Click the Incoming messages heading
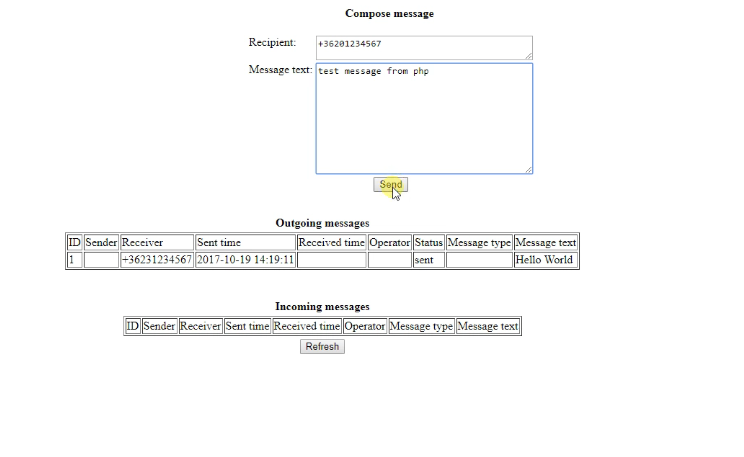The height and width of the screenshot is (457, 744). tap(322, 307)
